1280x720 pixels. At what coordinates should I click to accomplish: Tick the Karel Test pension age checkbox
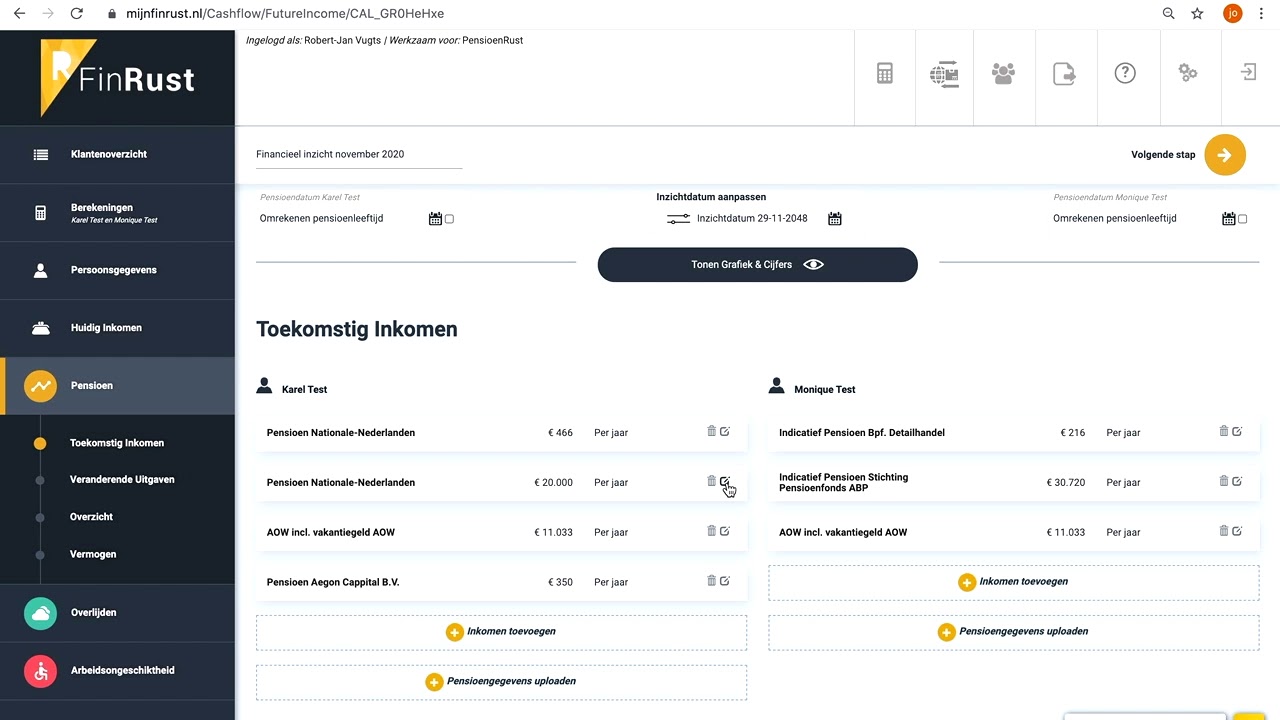(449, 219)
